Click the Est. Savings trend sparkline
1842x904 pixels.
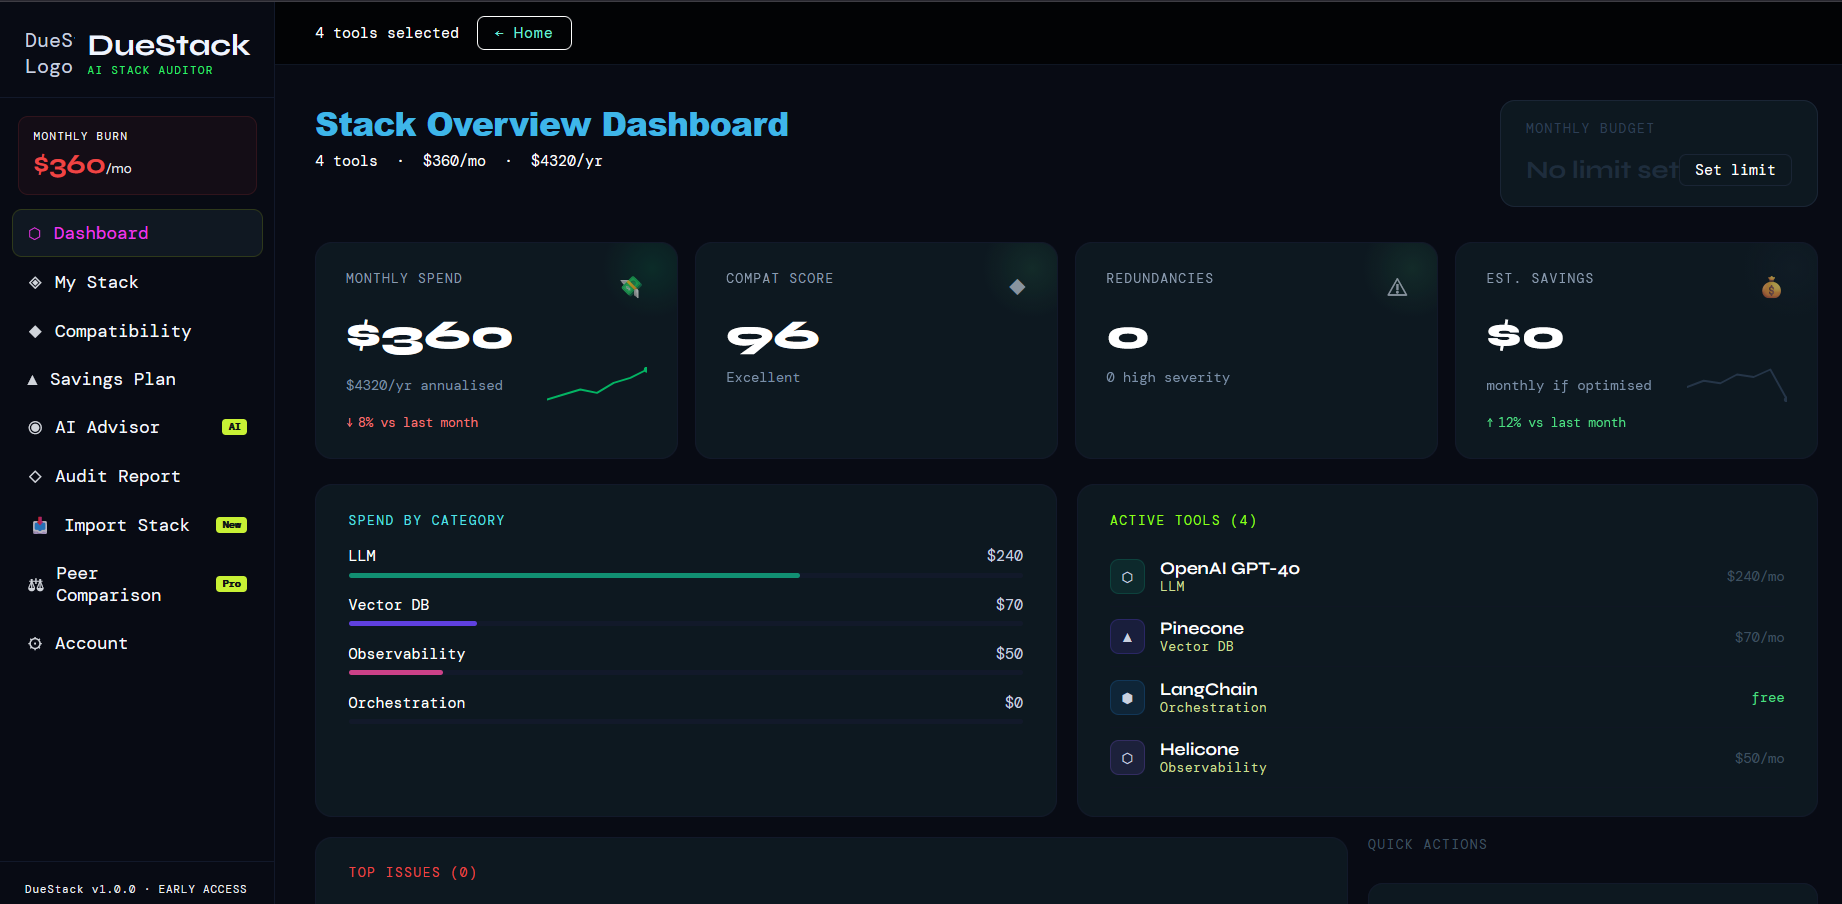(x=1737, y=385)
